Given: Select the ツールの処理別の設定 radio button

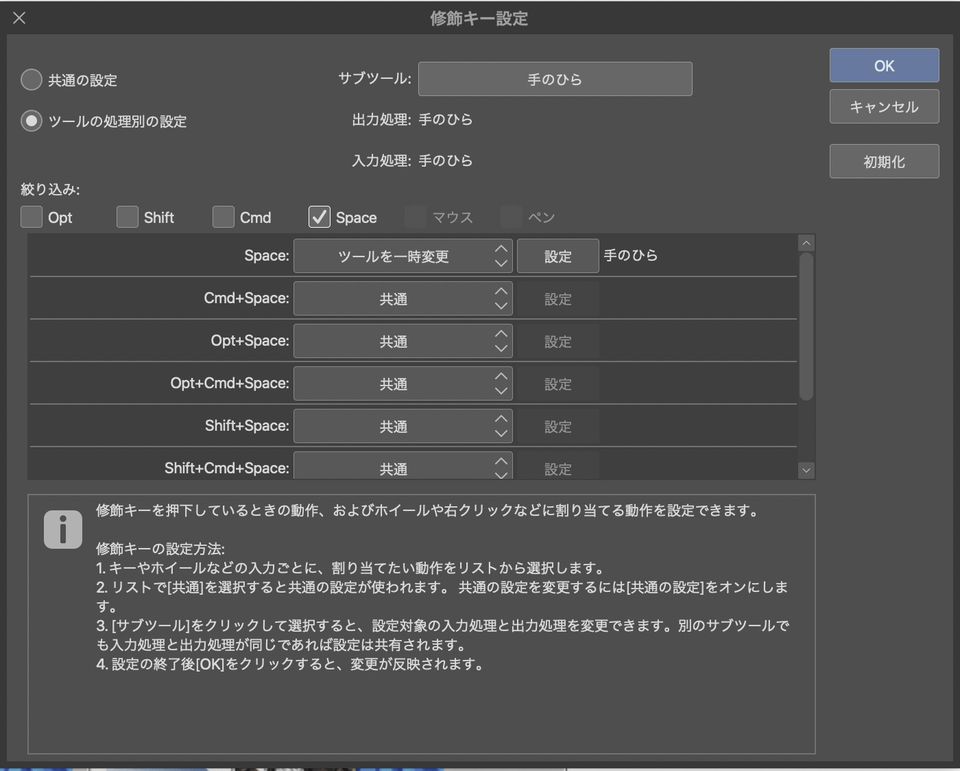Looking at the screenshot, I should [31, 121].
